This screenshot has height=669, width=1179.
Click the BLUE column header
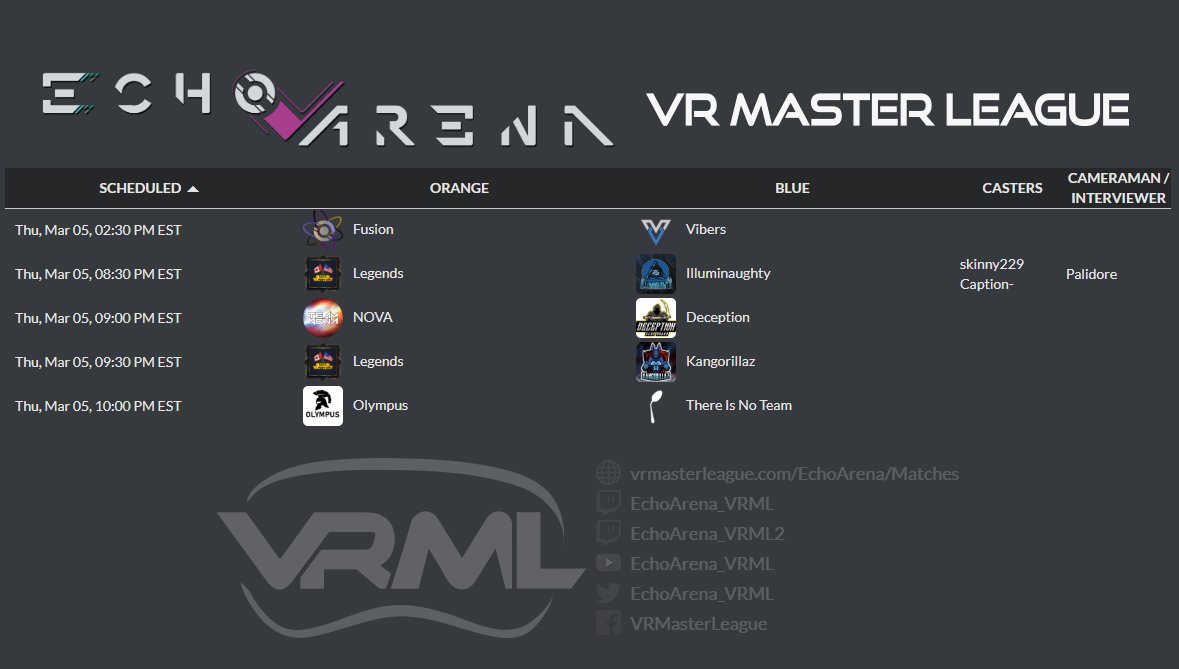[x=793, y=188]
